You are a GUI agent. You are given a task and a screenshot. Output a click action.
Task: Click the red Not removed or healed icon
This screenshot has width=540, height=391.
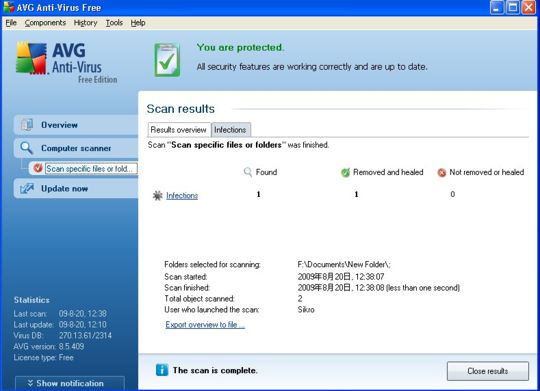[x=442, y=173]
